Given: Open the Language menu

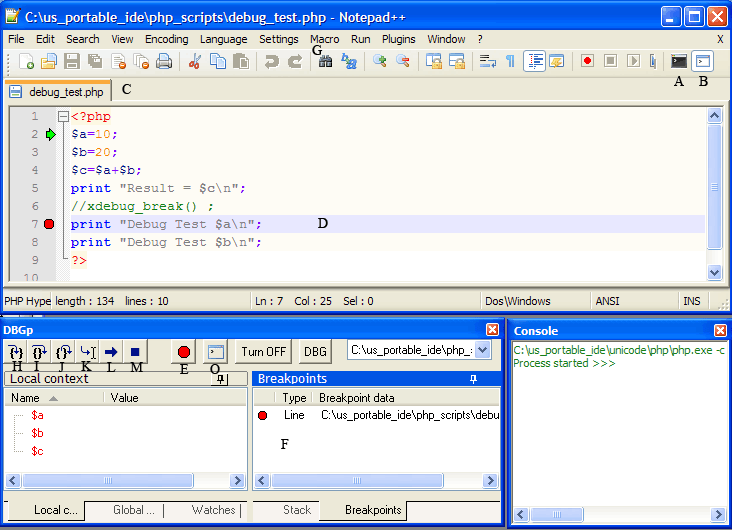Looking at the screenshot, I should (224, 39).
